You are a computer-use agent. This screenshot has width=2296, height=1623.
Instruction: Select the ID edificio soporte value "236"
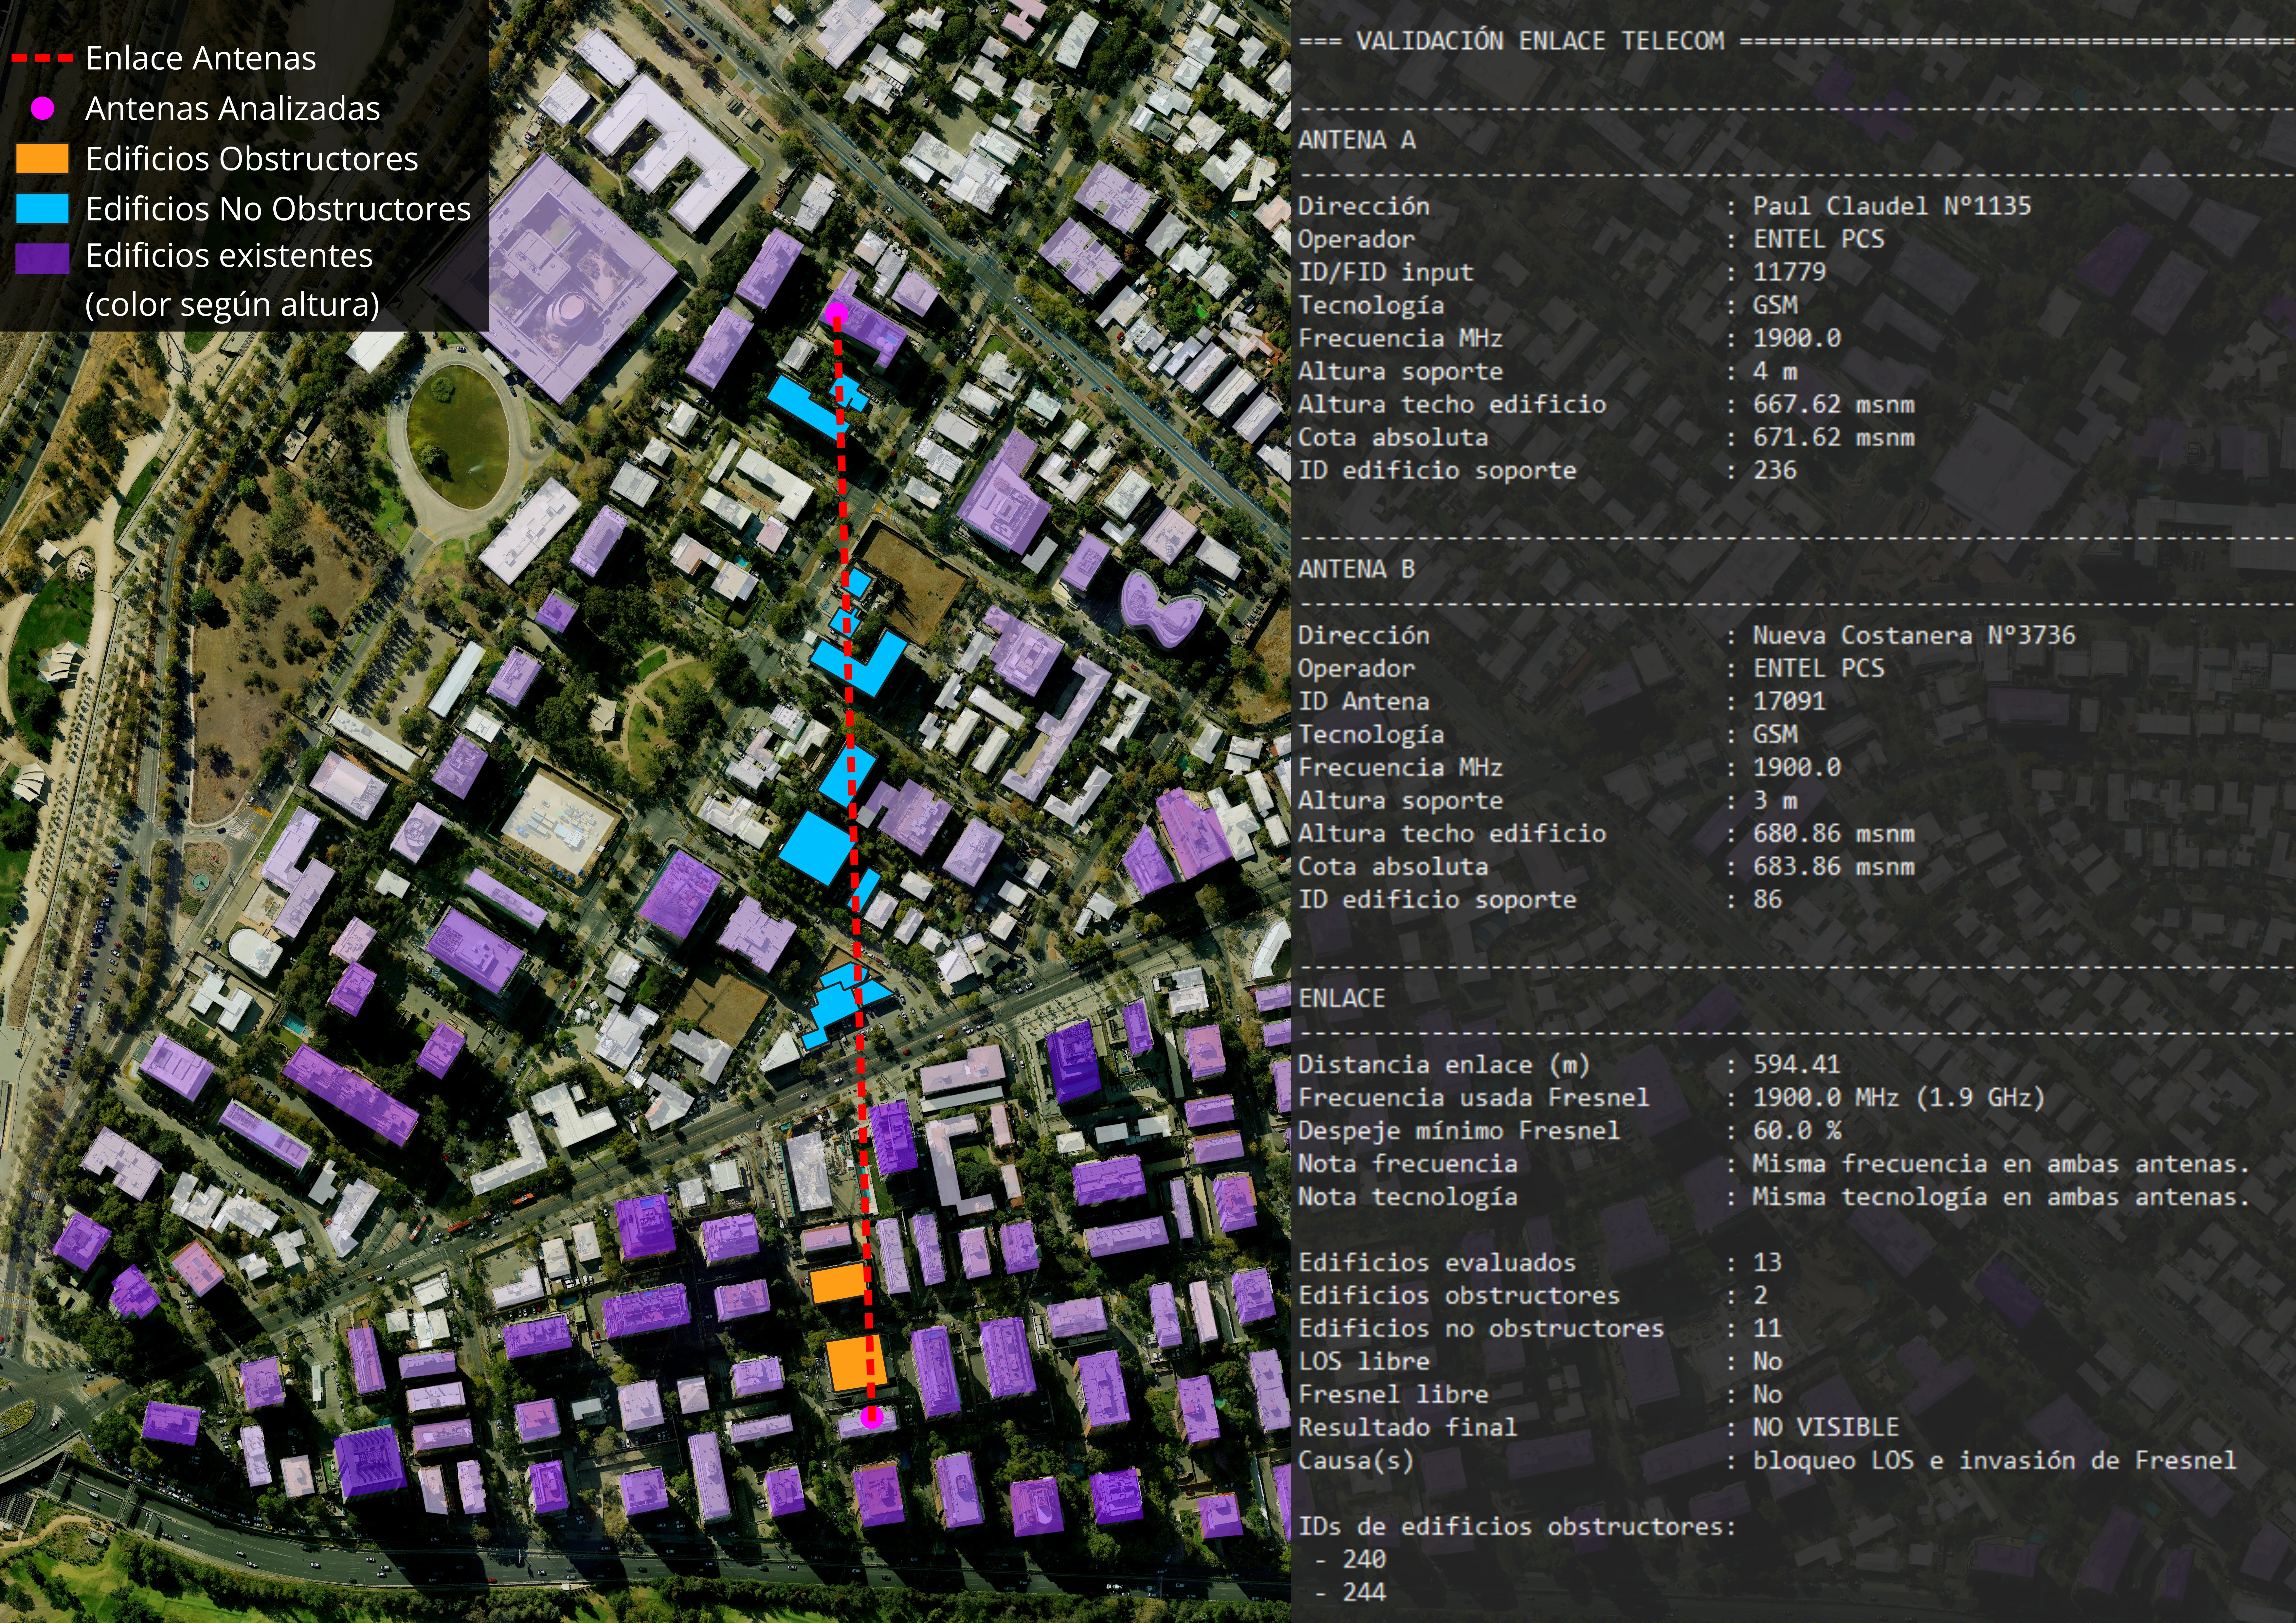1775,470
